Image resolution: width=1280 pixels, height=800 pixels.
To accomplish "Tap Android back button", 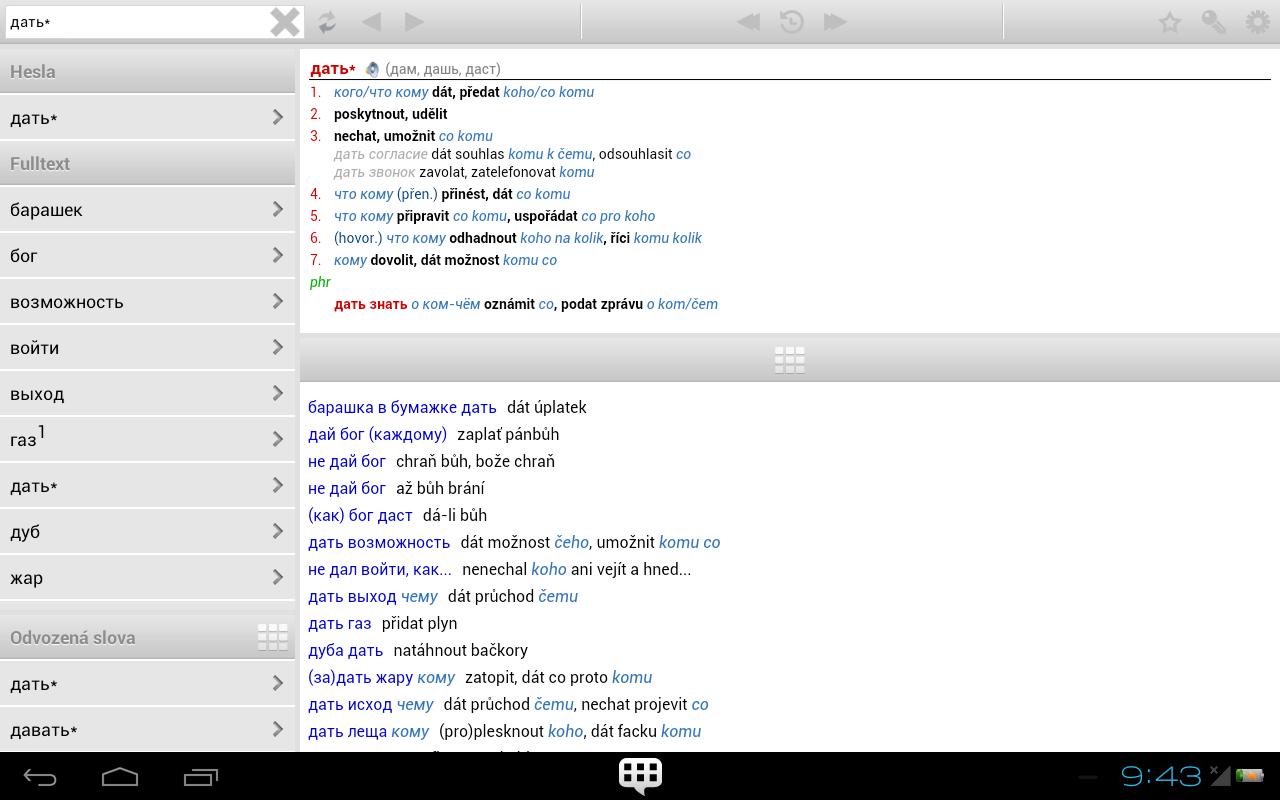I will coord(40,777).
